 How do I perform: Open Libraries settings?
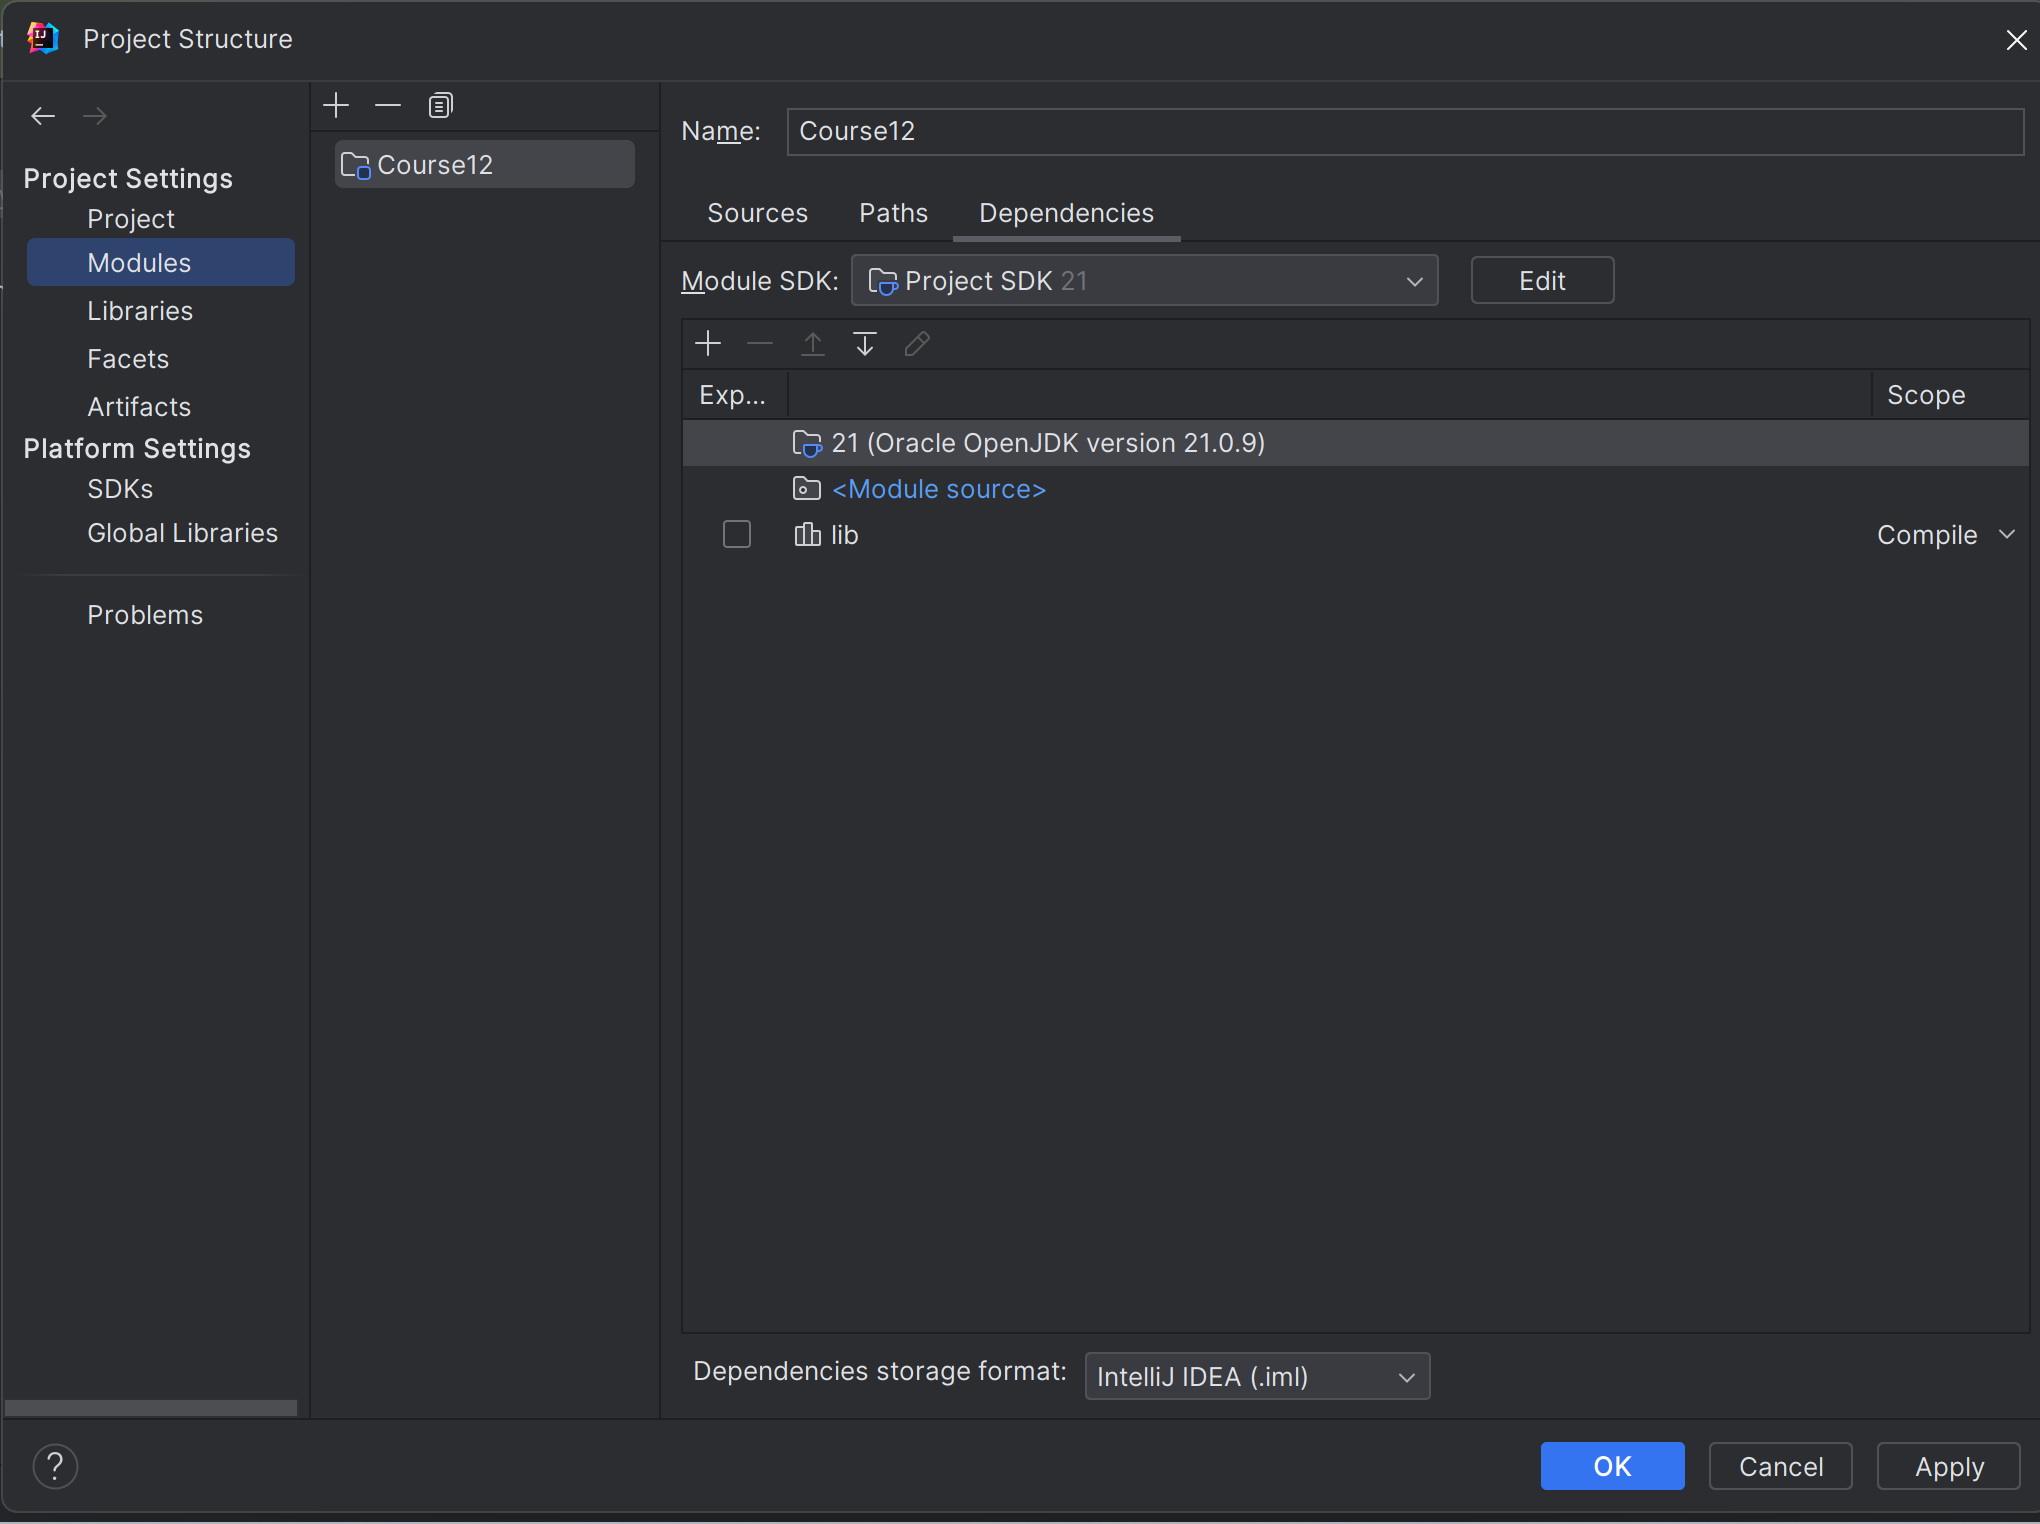pos(140,311)
